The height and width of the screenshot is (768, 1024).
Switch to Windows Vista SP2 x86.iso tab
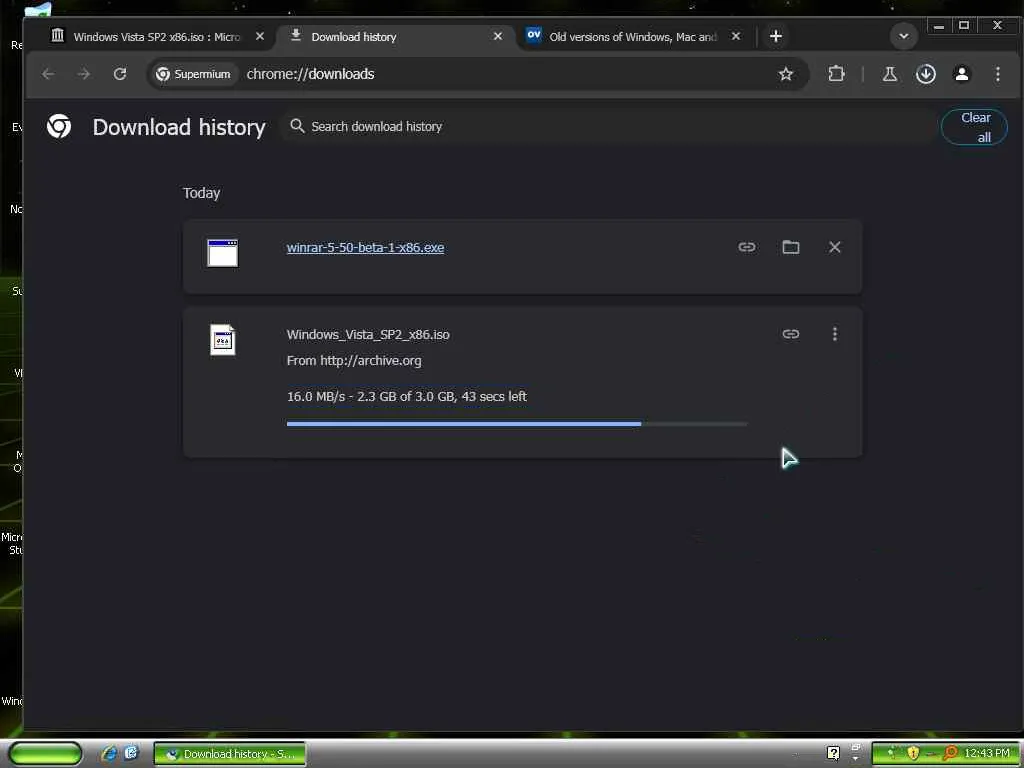[x=156, y=37]
